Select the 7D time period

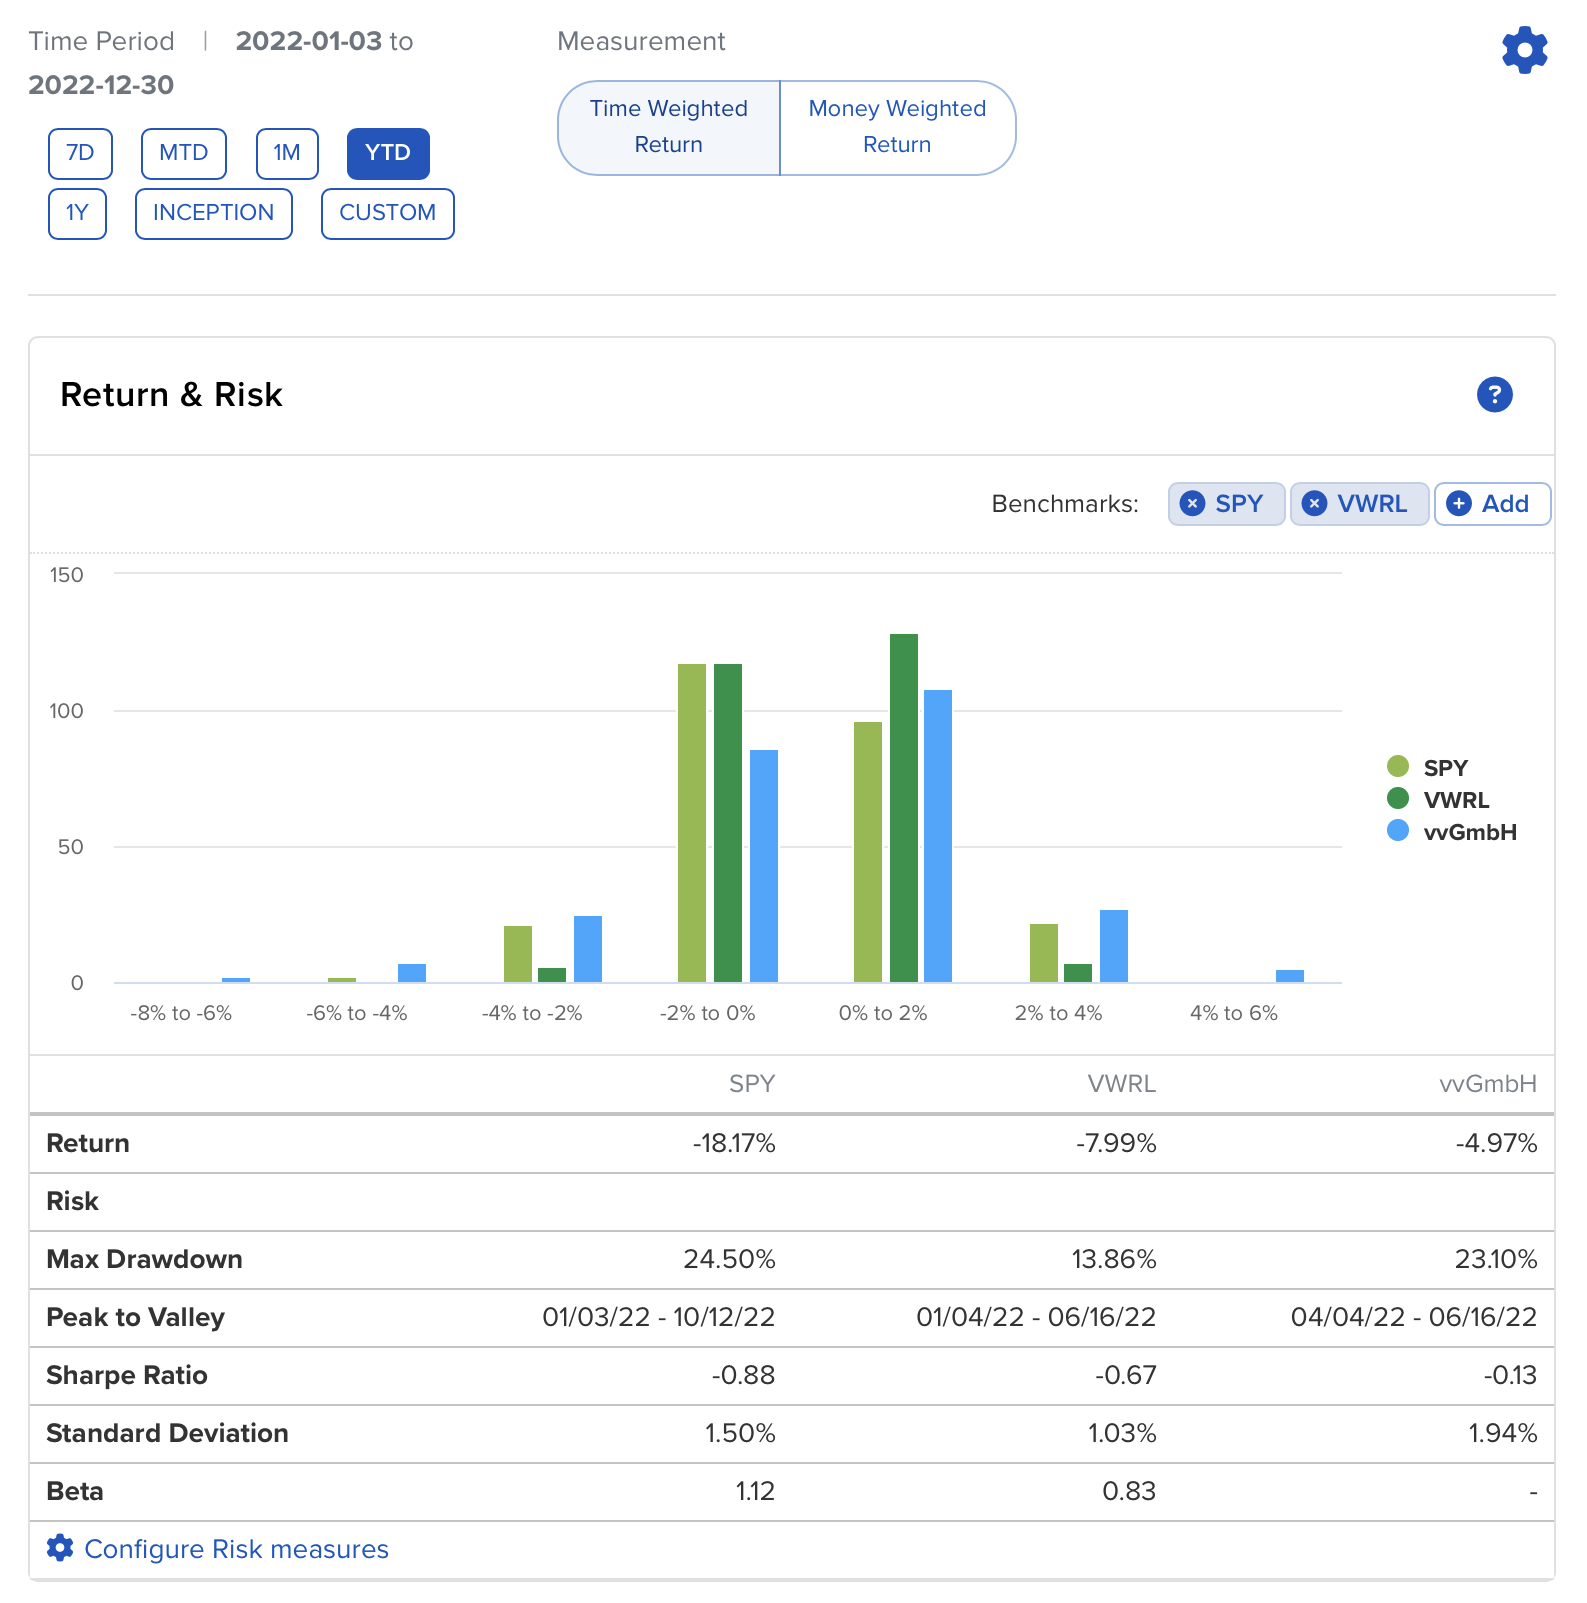(80, 153)
